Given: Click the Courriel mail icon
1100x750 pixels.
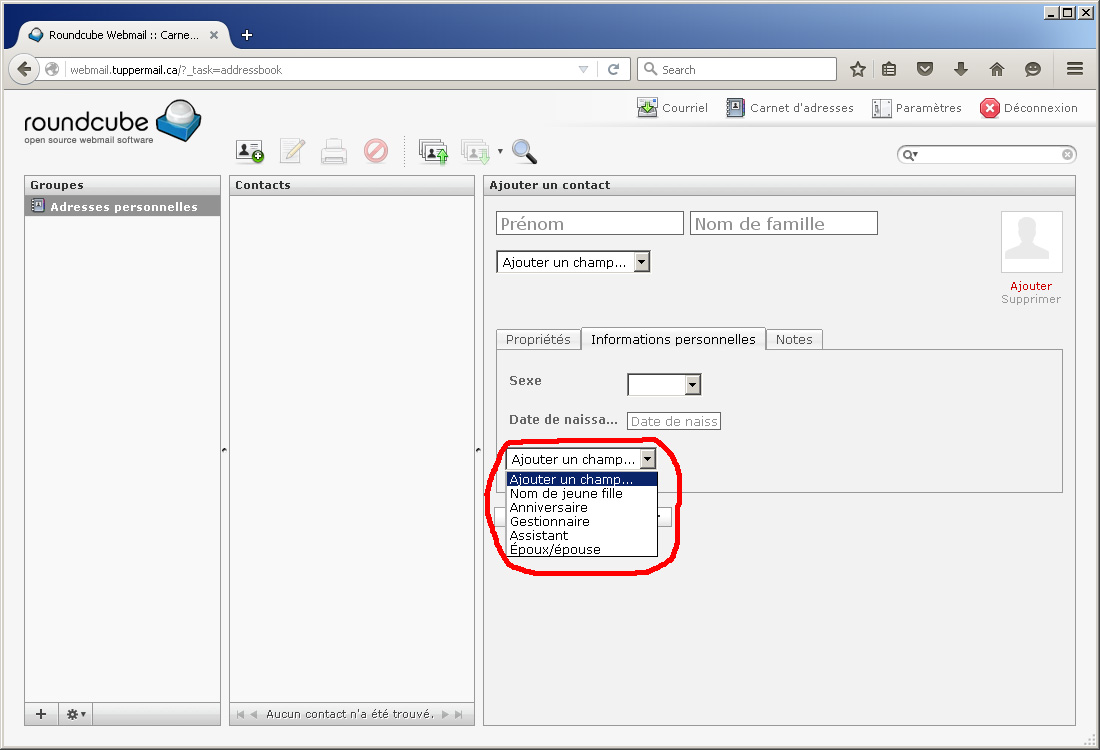Looking at the screenshot, I should point(648,108).
